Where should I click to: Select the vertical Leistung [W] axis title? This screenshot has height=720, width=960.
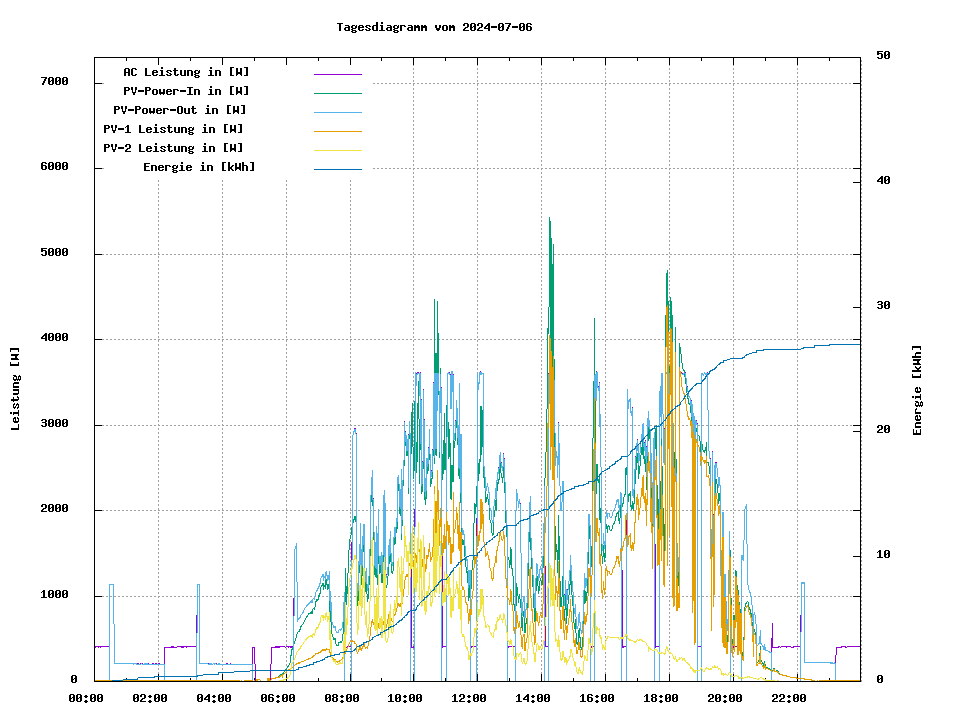(x=16, y=389)
